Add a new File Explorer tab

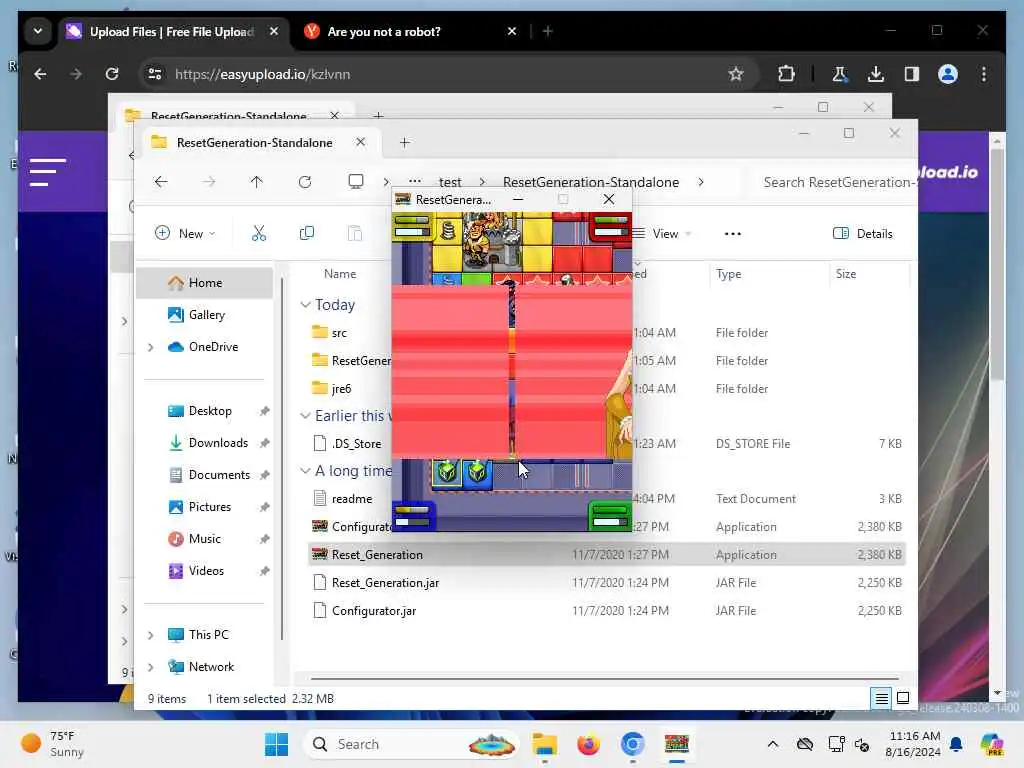click(404, 142)
